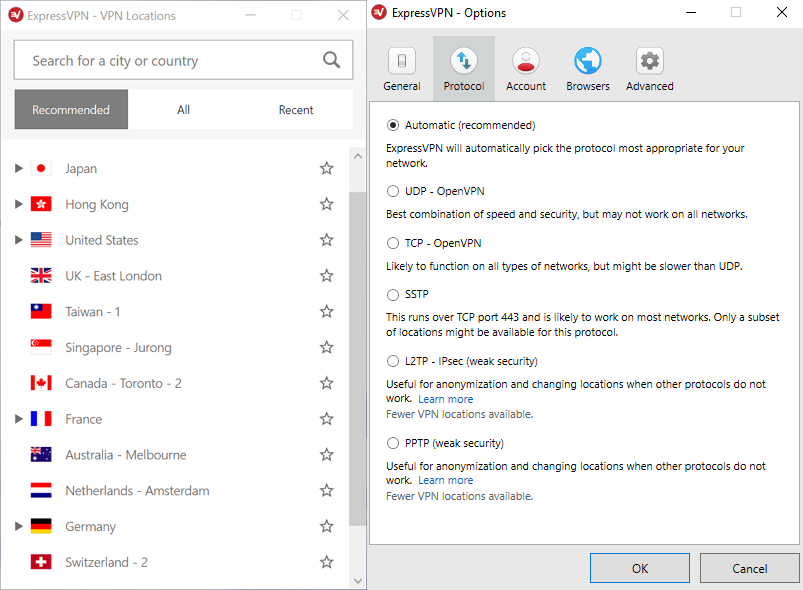Expand Germany server locations
803x590 pixels.
[18, 526]
